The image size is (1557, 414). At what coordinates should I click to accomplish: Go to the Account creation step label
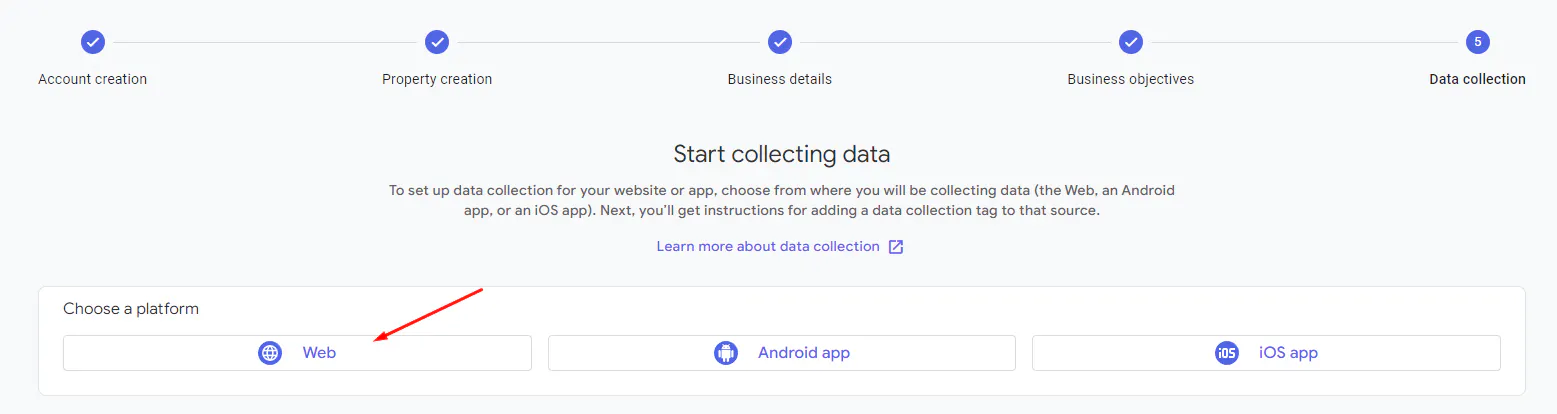coord(93,79)
